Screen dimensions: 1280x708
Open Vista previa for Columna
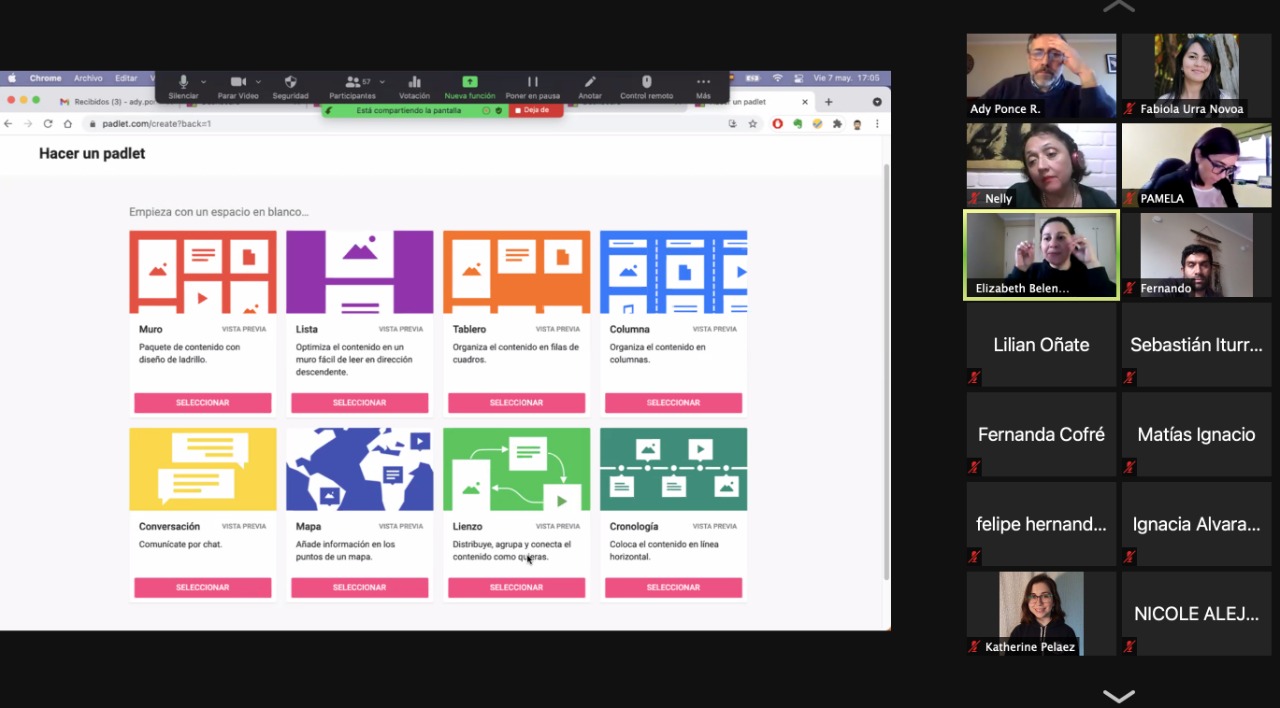[x=715, y=329]
